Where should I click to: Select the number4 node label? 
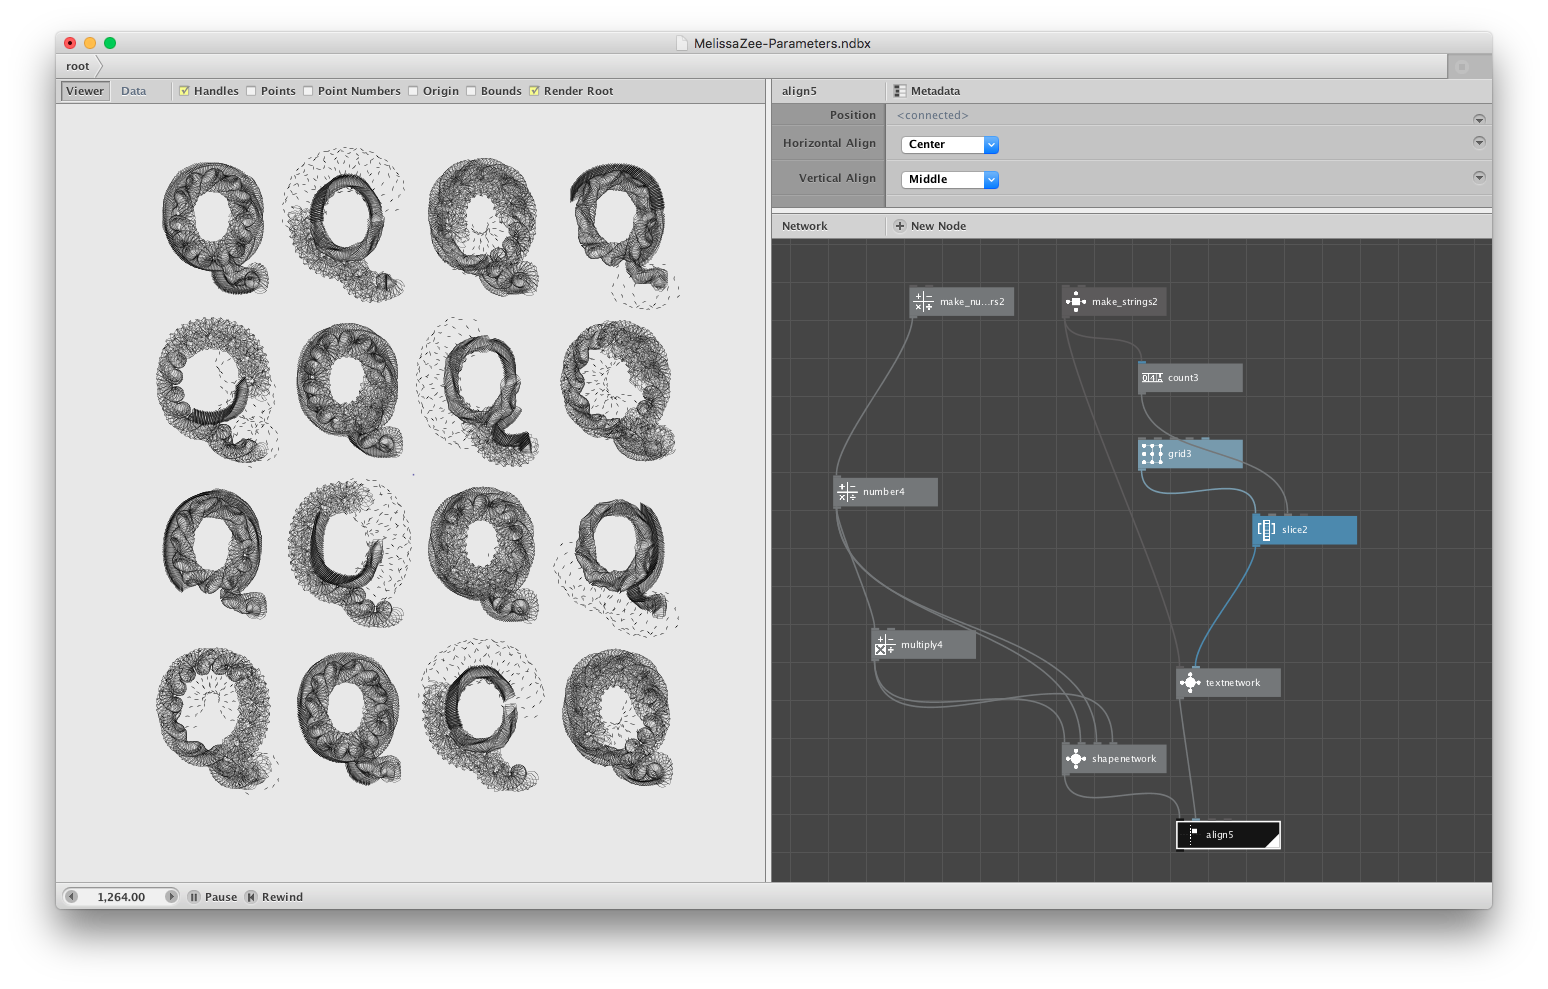coord(884,492)
